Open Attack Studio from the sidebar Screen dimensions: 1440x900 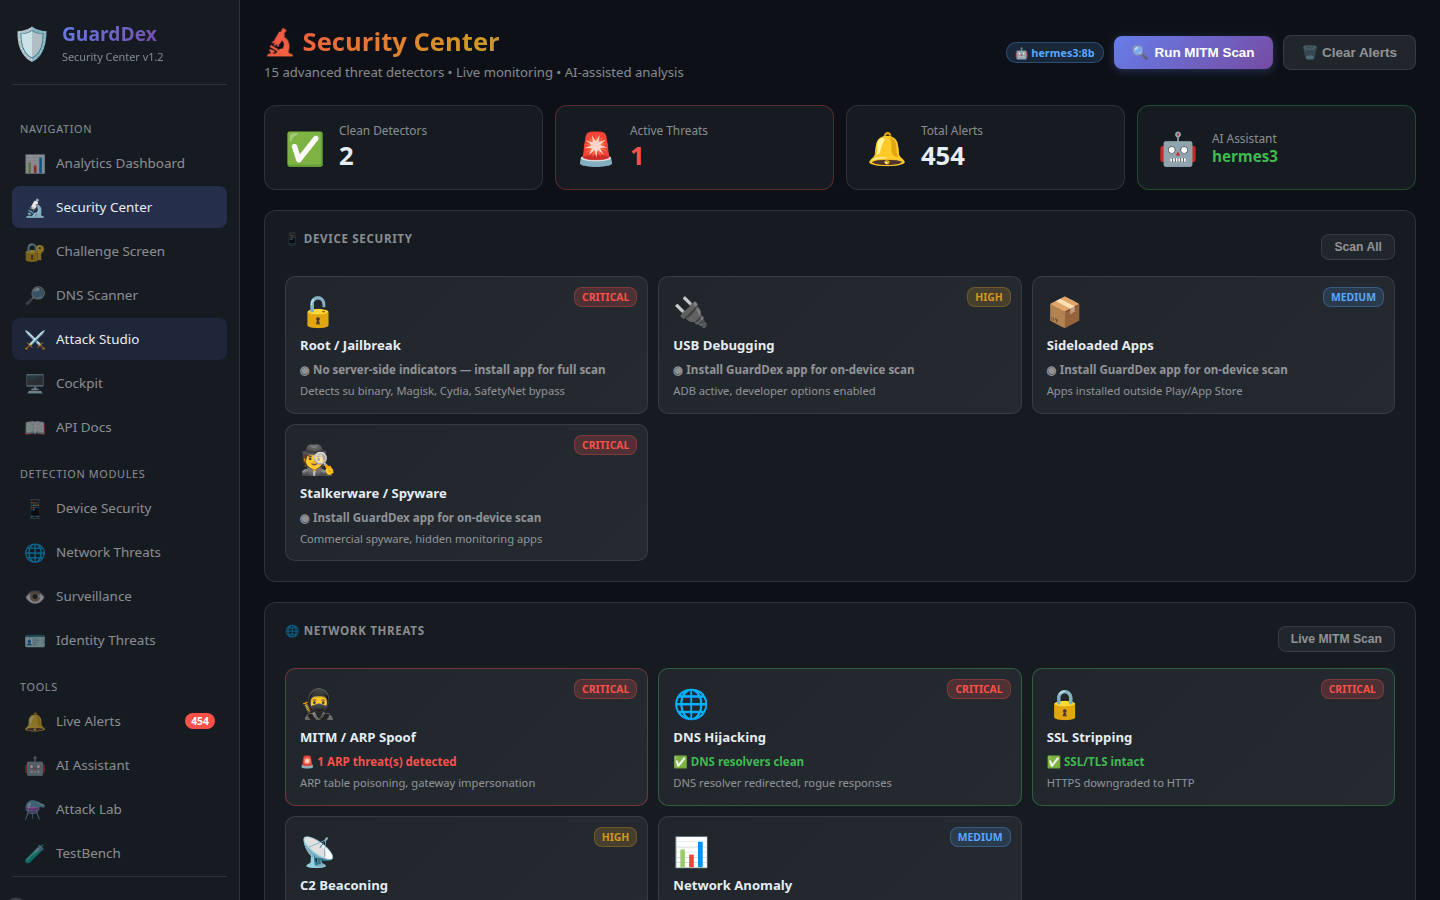119,340
